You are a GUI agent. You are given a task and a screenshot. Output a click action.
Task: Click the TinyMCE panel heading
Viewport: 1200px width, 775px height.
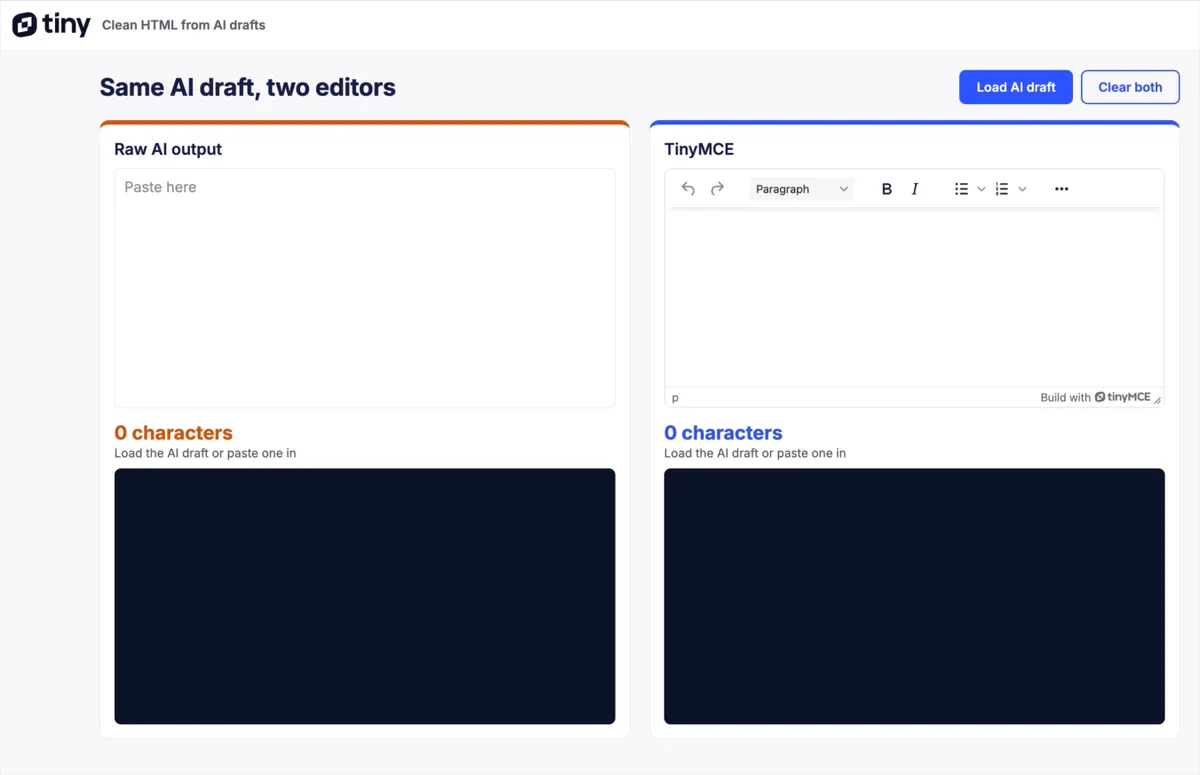(699, 149)
